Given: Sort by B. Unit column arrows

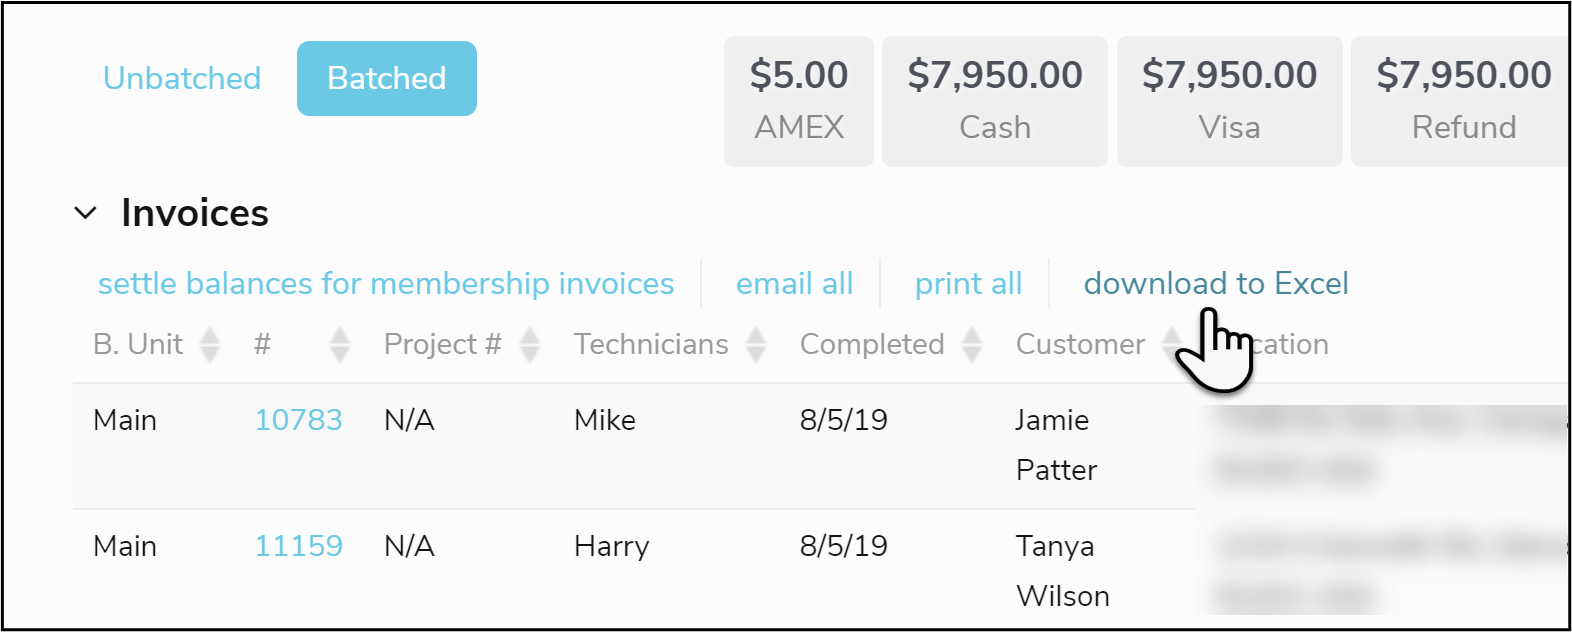Looking at the screenshot, I should (x=210, y=344).
